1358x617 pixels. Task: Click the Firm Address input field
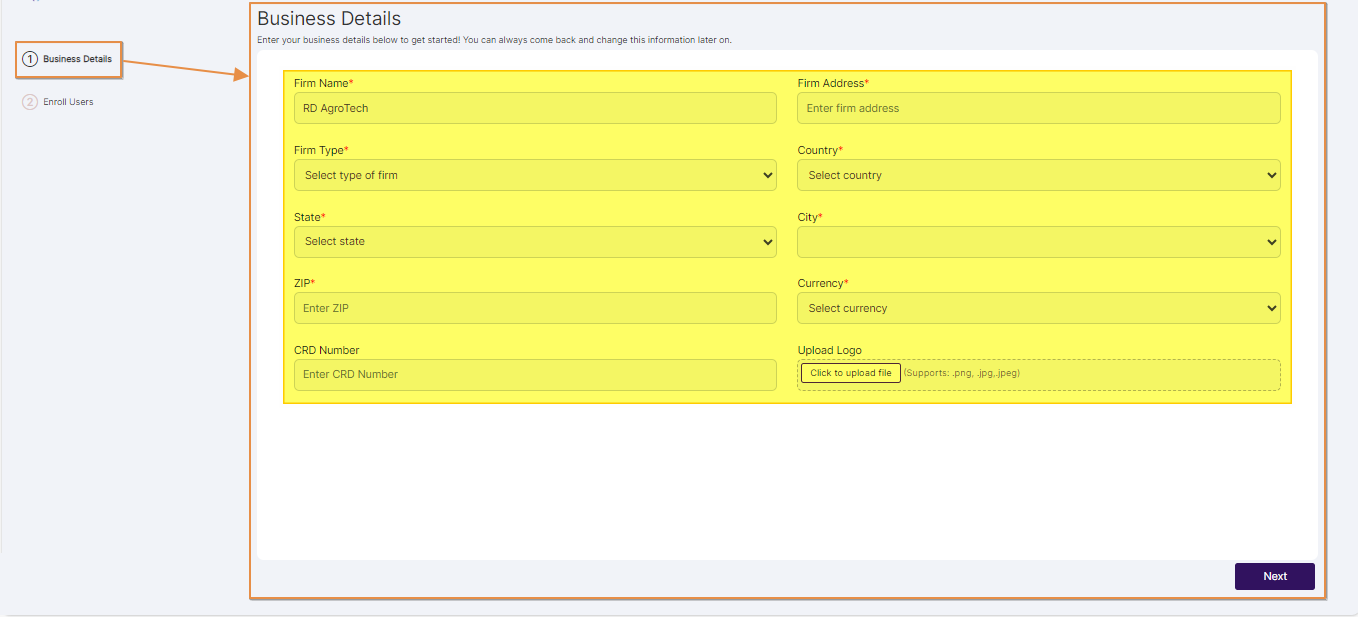[1038, 108]
